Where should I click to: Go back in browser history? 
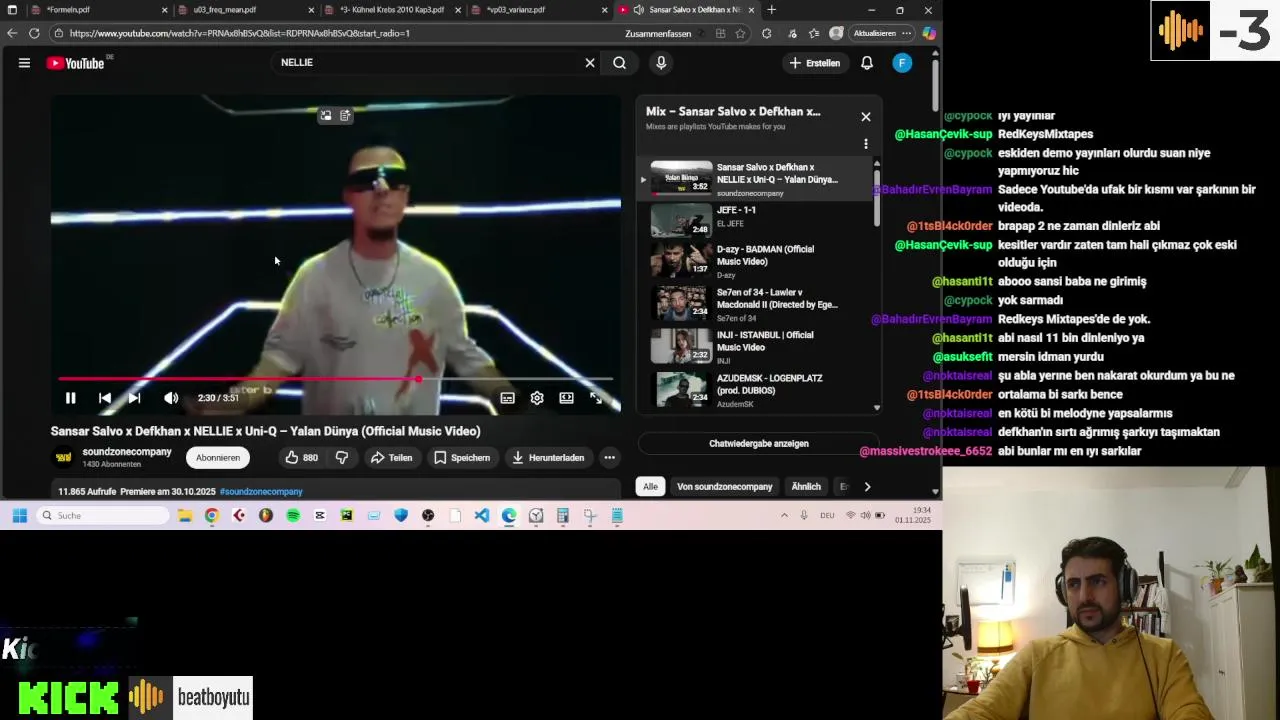pyautogui.click(x=12, y=33)
